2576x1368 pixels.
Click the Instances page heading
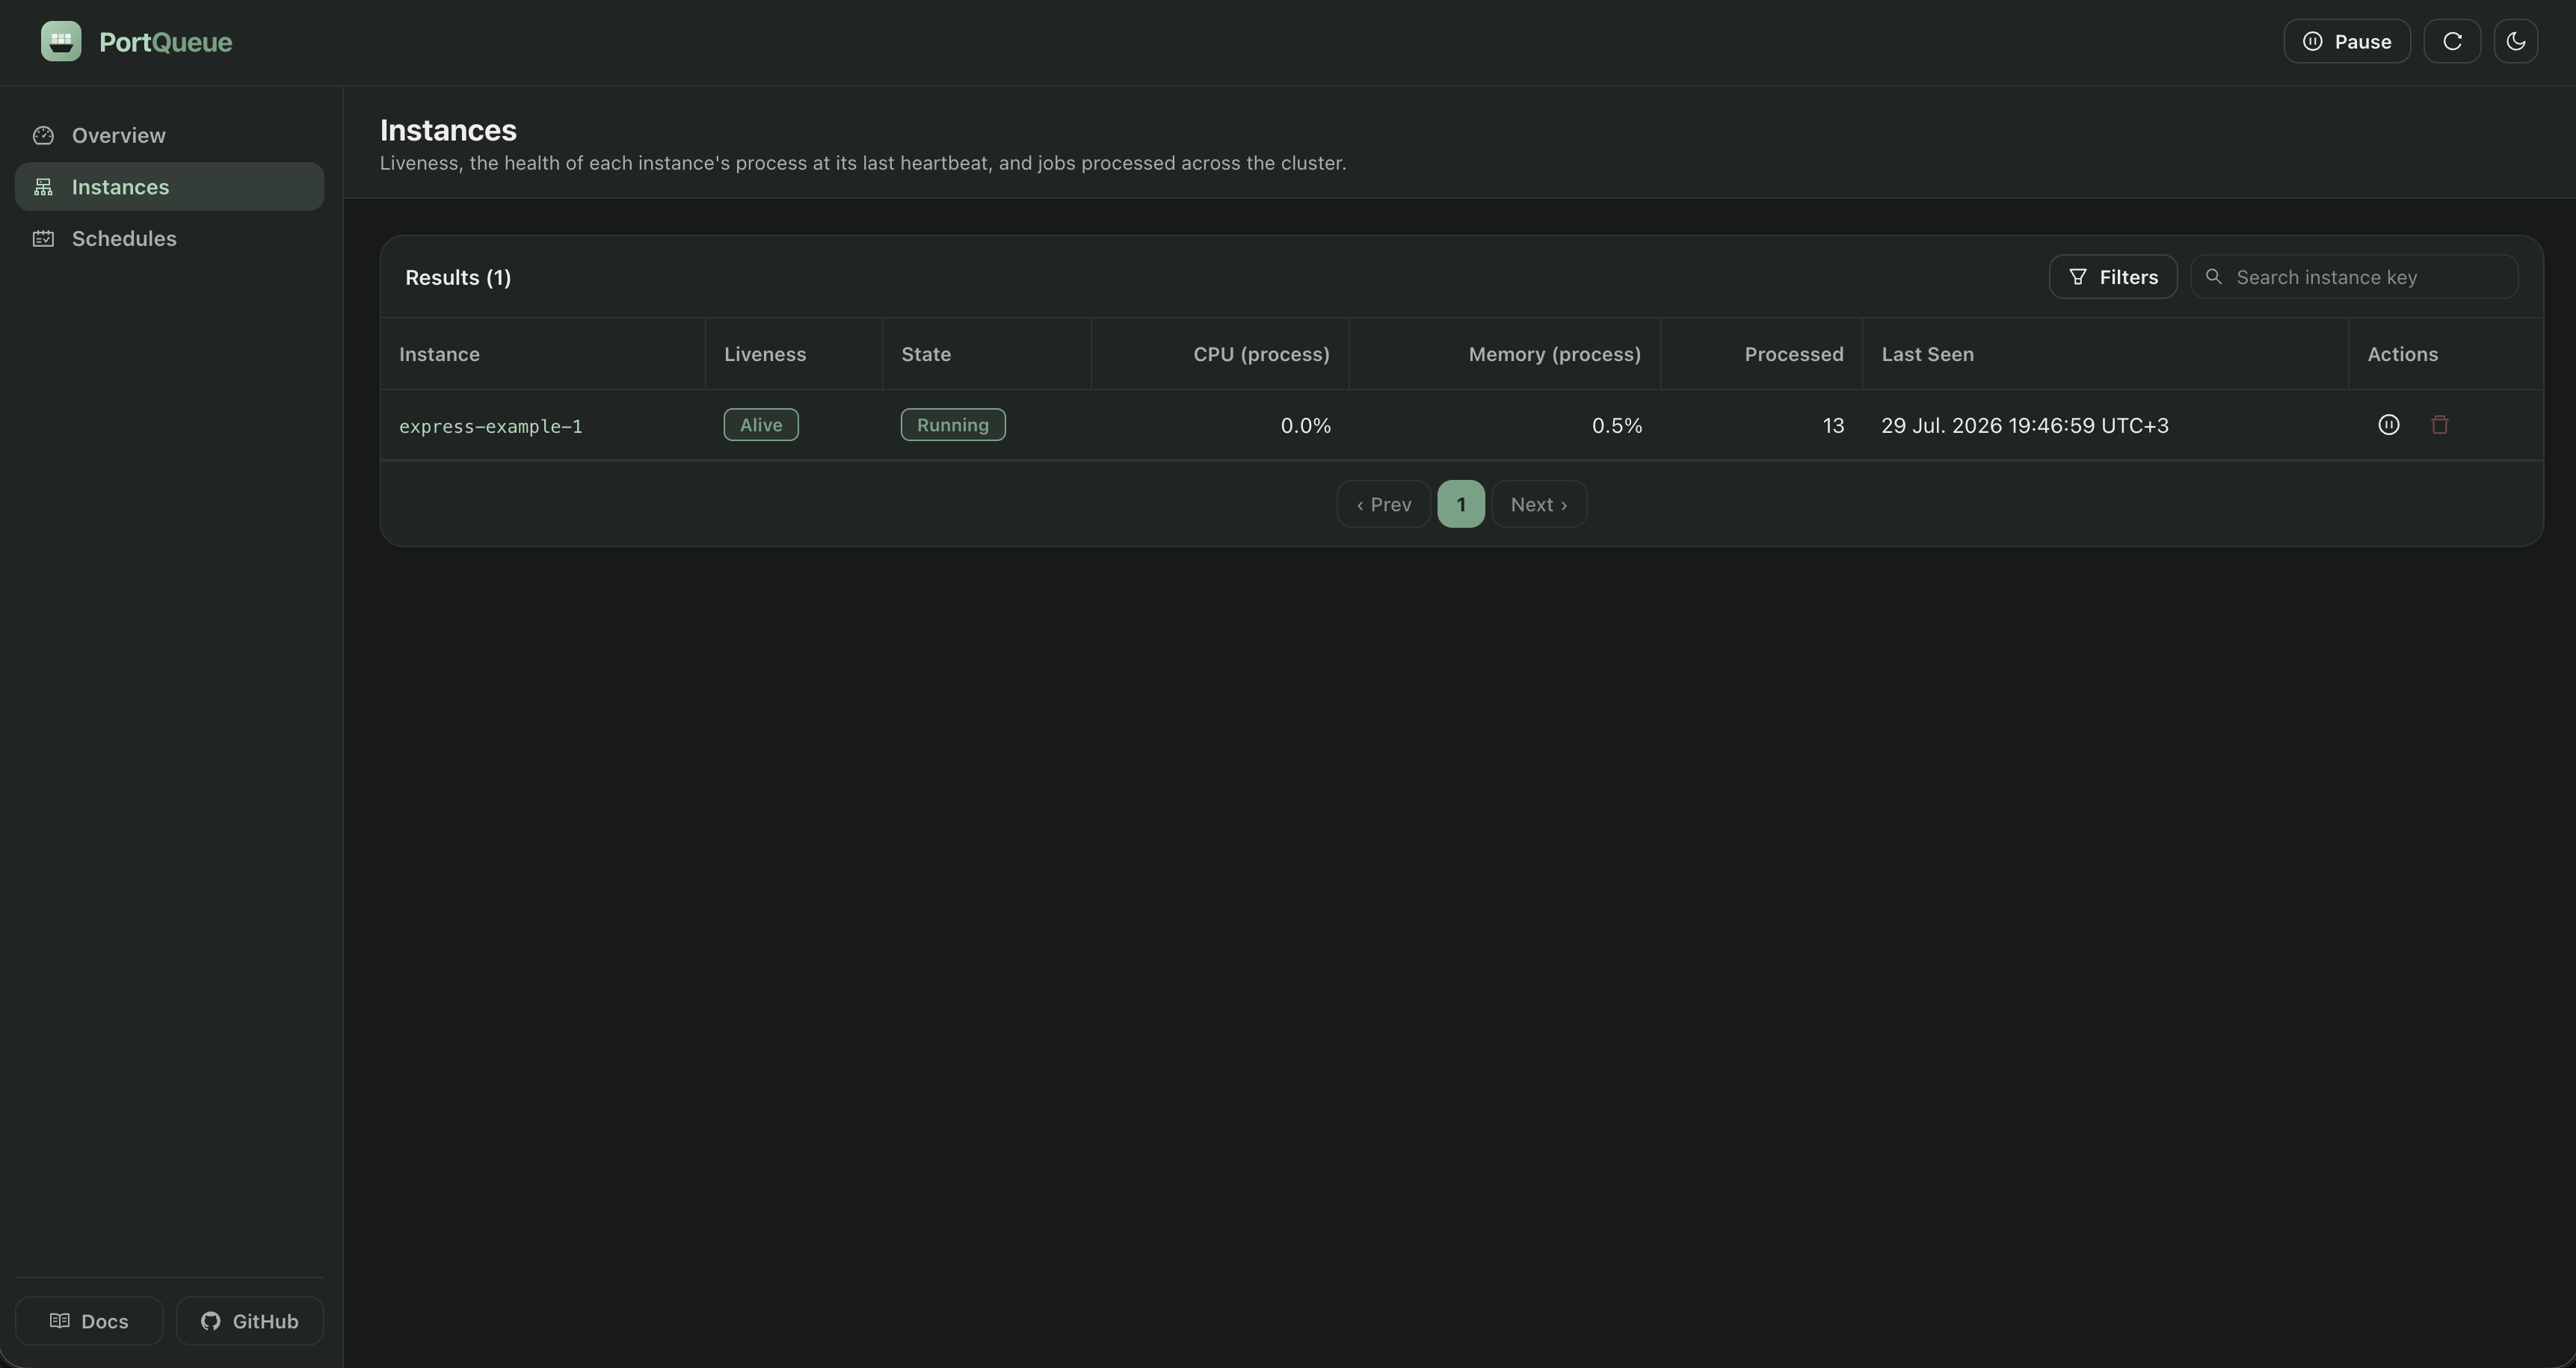[x=448, y=130]
